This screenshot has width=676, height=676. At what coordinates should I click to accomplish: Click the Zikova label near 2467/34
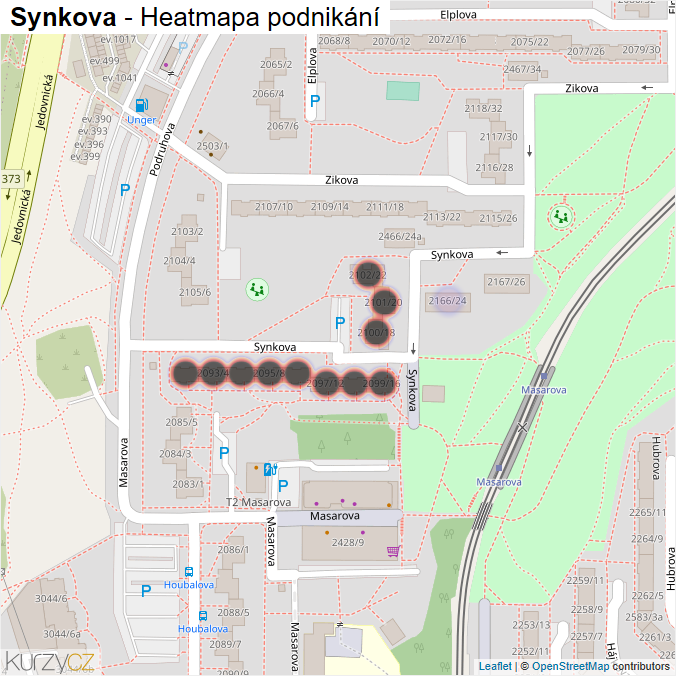[582, 88]
